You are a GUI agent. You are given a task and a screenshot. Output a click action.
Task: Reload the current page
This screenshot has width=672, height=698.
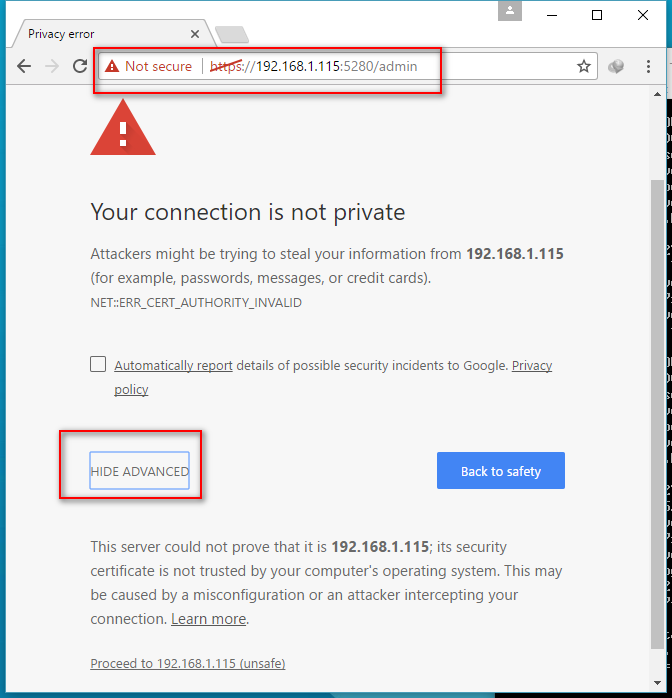[80, 67]
